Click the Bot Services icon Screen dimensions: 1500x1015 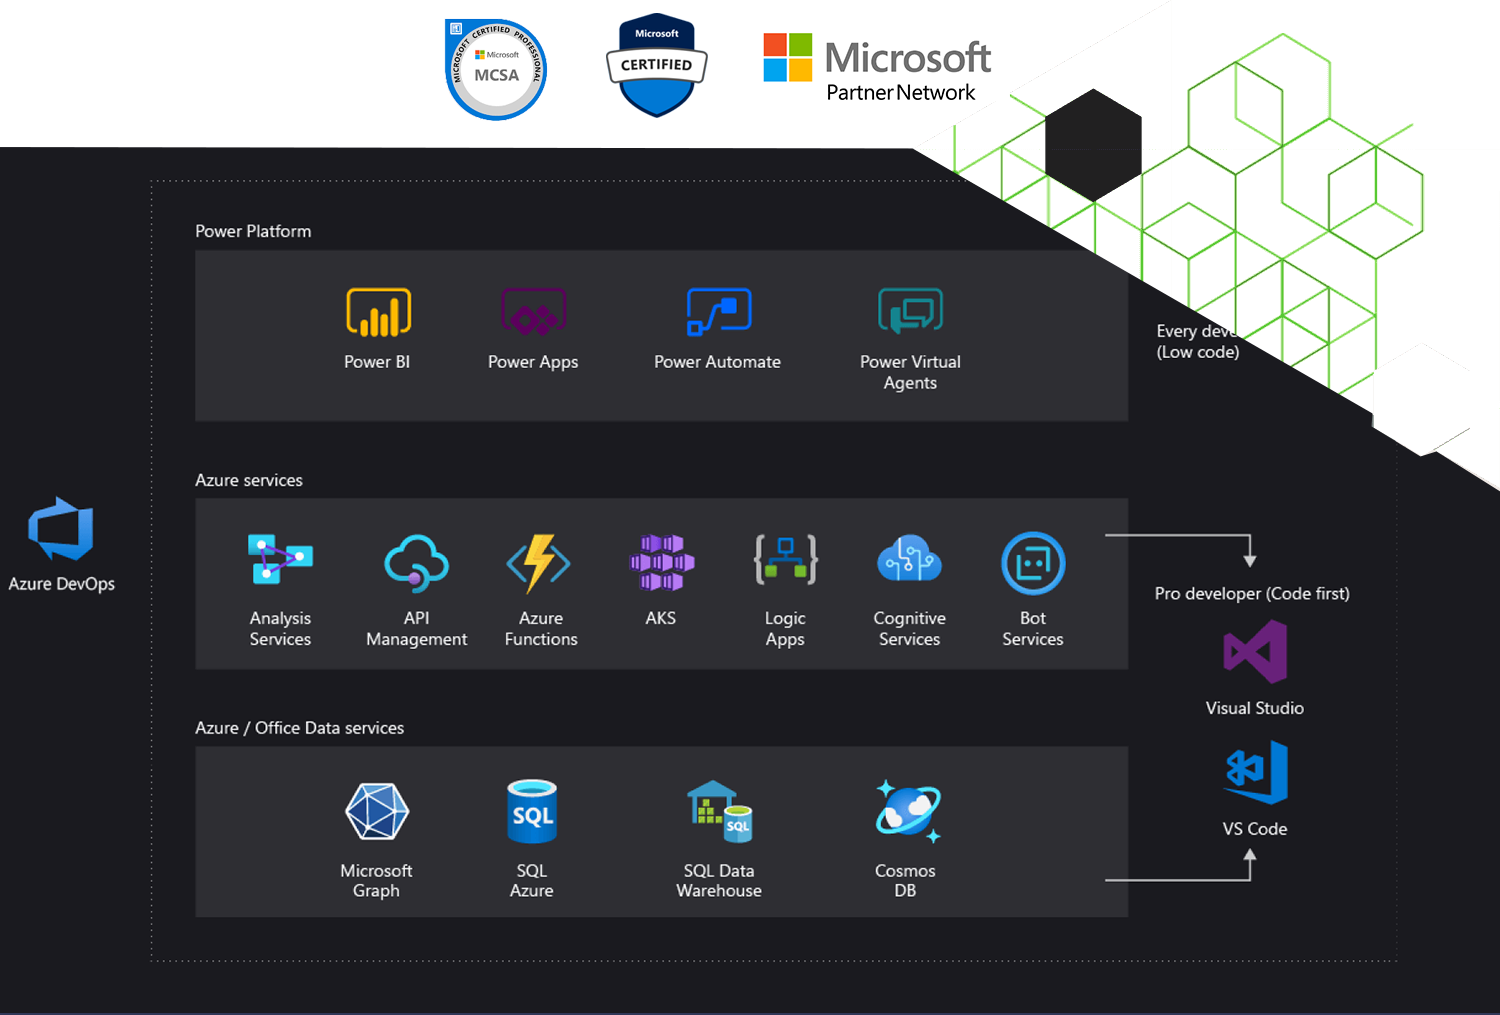(1033, 563)
